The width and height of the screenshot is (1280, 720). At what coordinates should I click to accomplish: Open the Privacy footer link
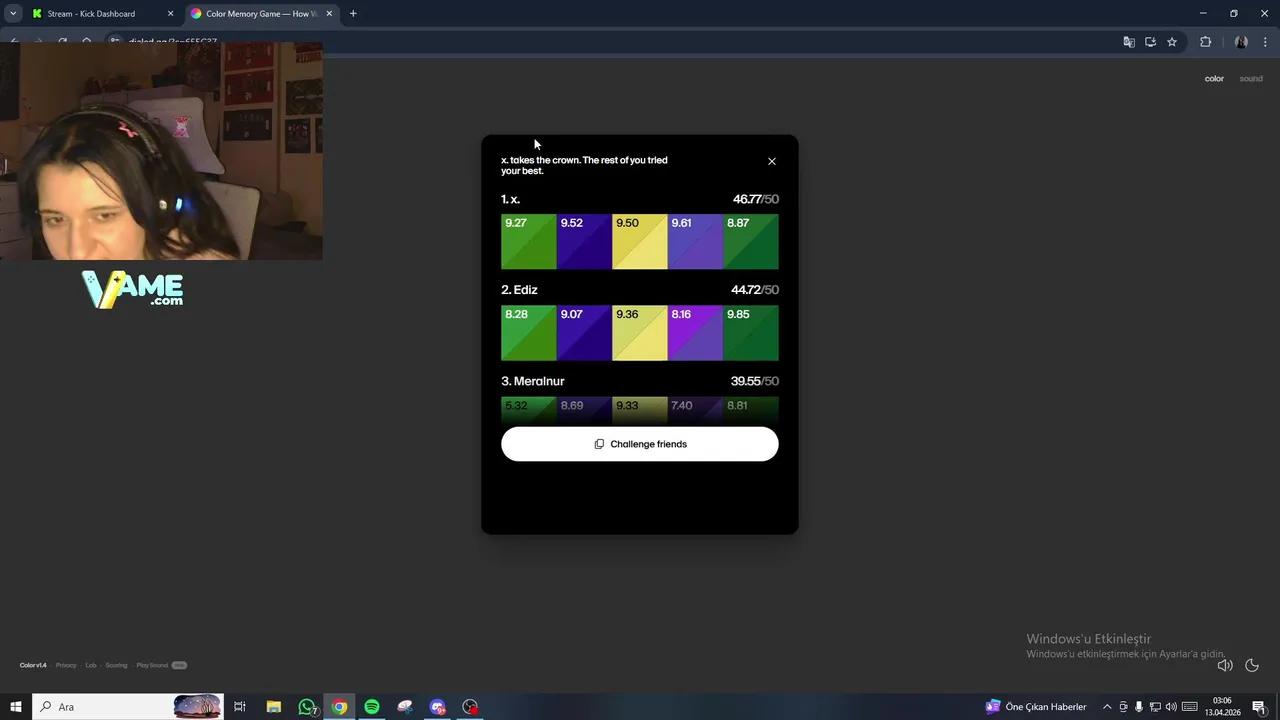pos(66,665)
